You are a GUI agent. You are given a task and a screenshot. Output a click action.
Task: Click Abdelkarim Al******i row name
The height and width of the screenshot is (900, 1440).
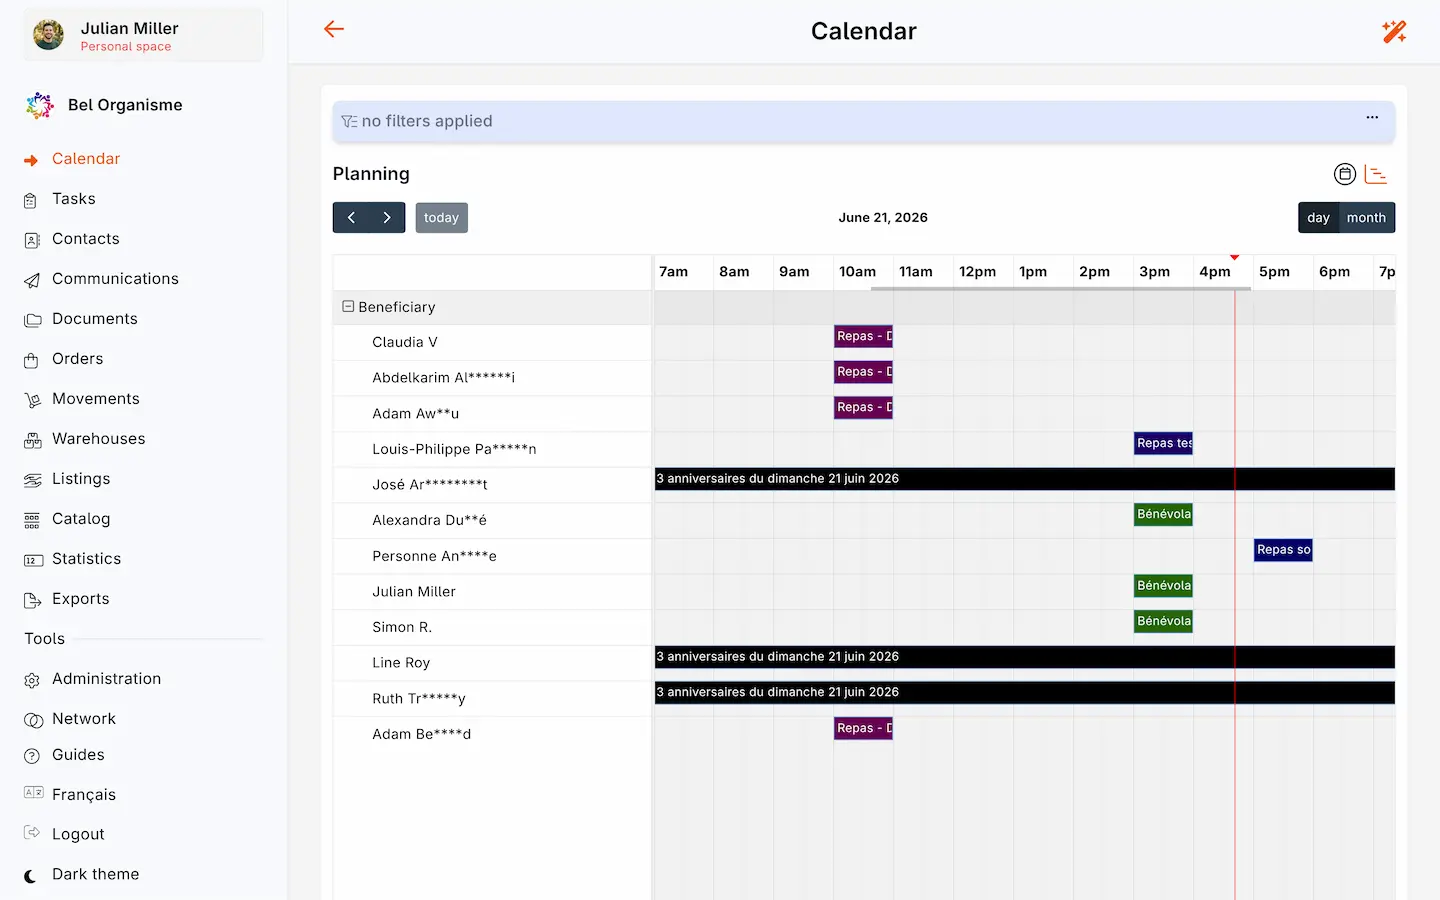444,378
